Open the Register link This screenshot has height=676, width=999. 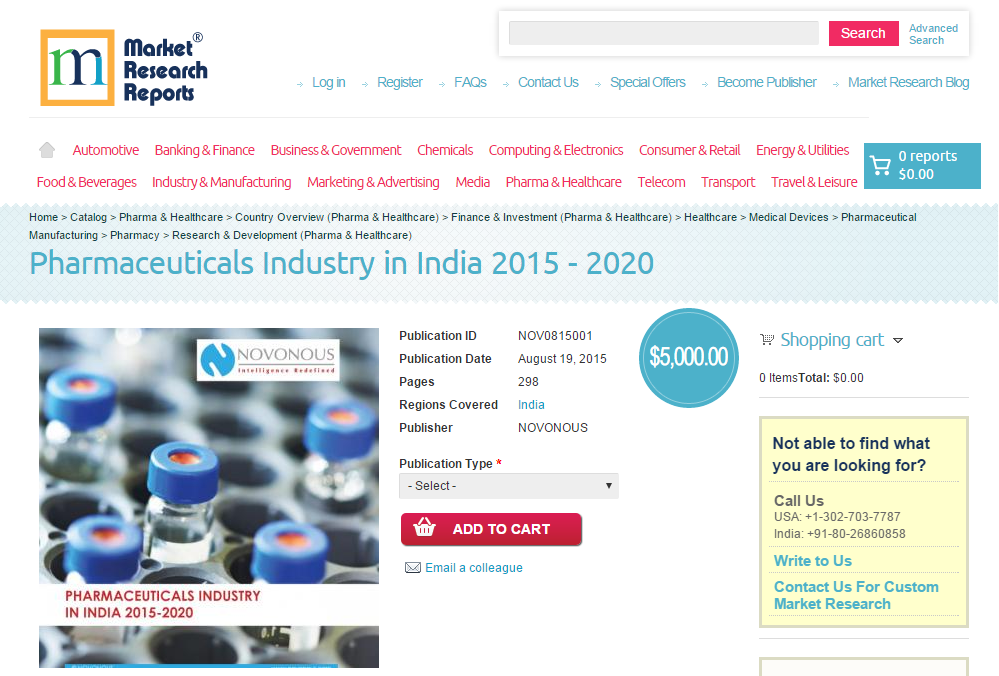399,83
